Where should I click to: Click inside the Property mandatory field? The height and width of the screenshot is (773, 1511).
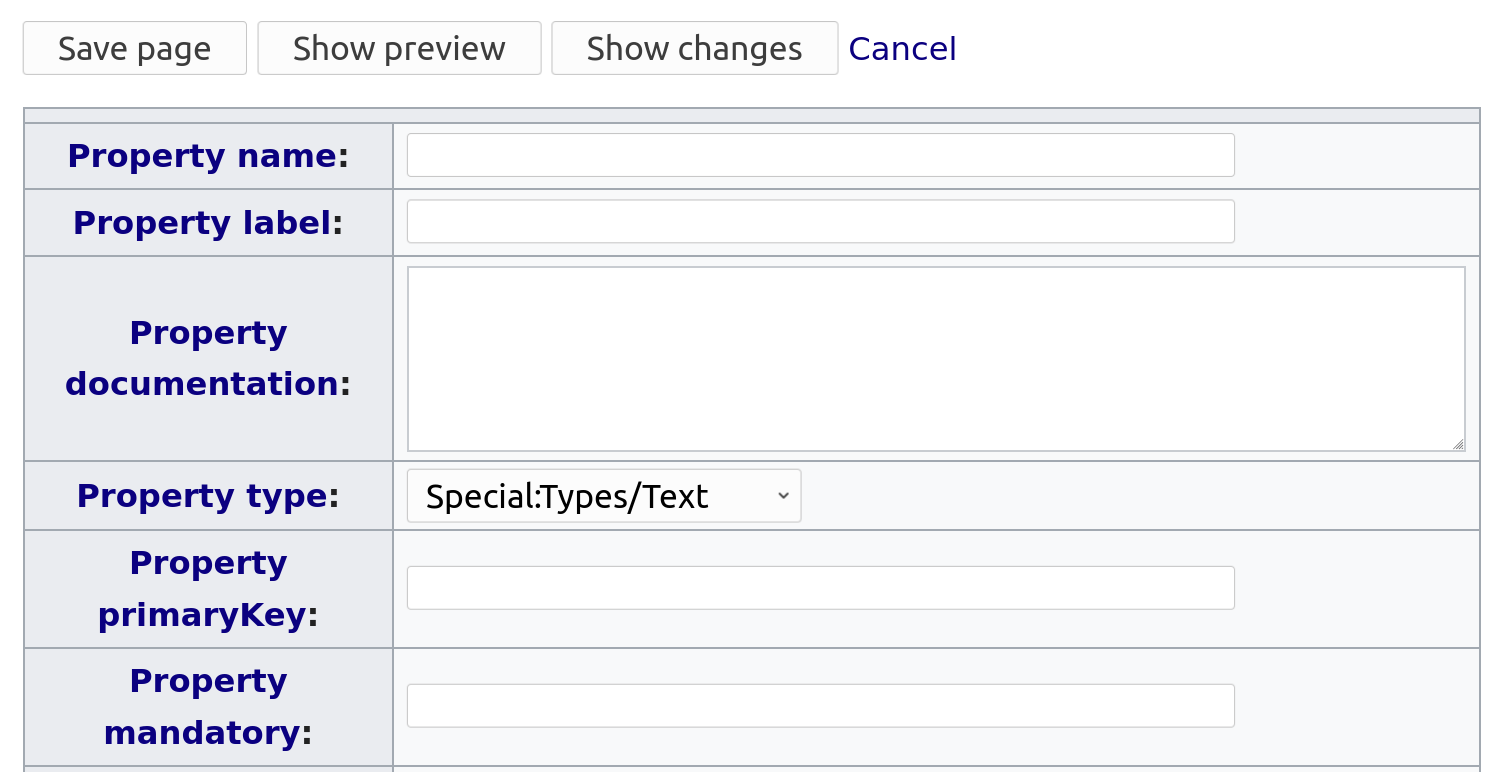click(818, 705)
